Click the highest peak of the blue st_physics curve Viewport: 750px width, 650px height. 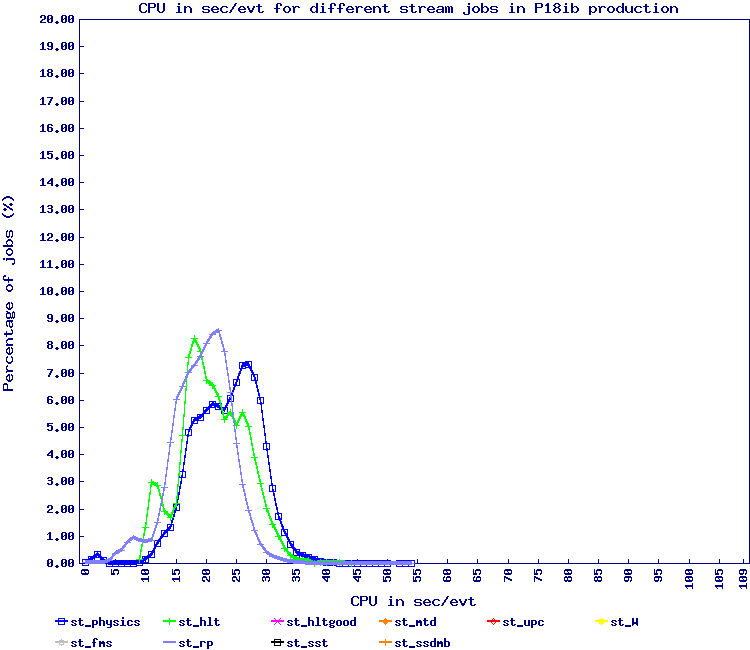tap(247, 364)
